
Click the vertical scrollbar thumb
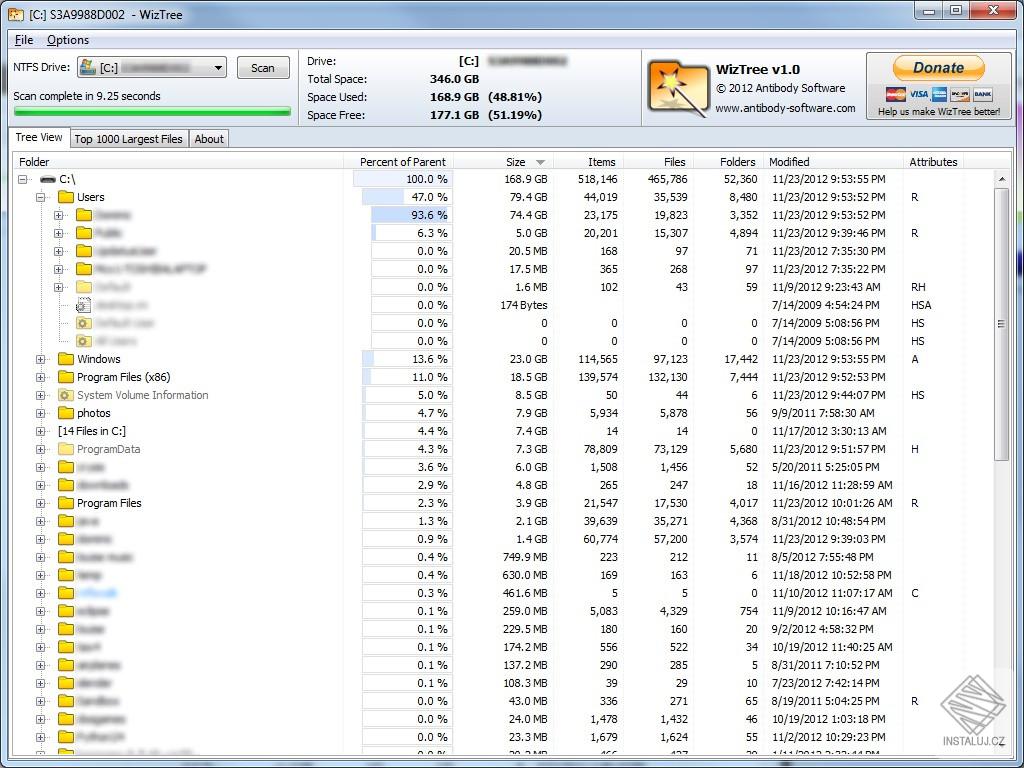tap(1001, 324)
